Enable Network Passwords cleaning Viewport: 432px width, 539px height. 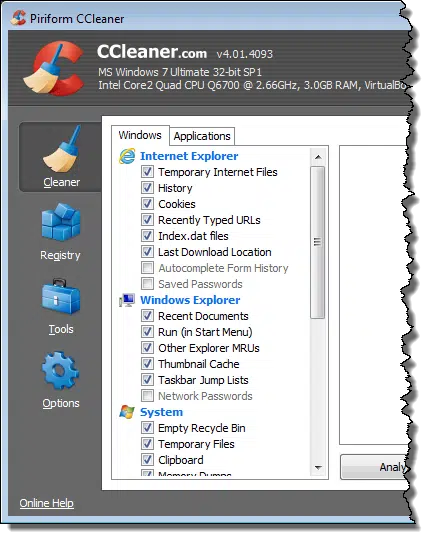click(x=147, y=396)
